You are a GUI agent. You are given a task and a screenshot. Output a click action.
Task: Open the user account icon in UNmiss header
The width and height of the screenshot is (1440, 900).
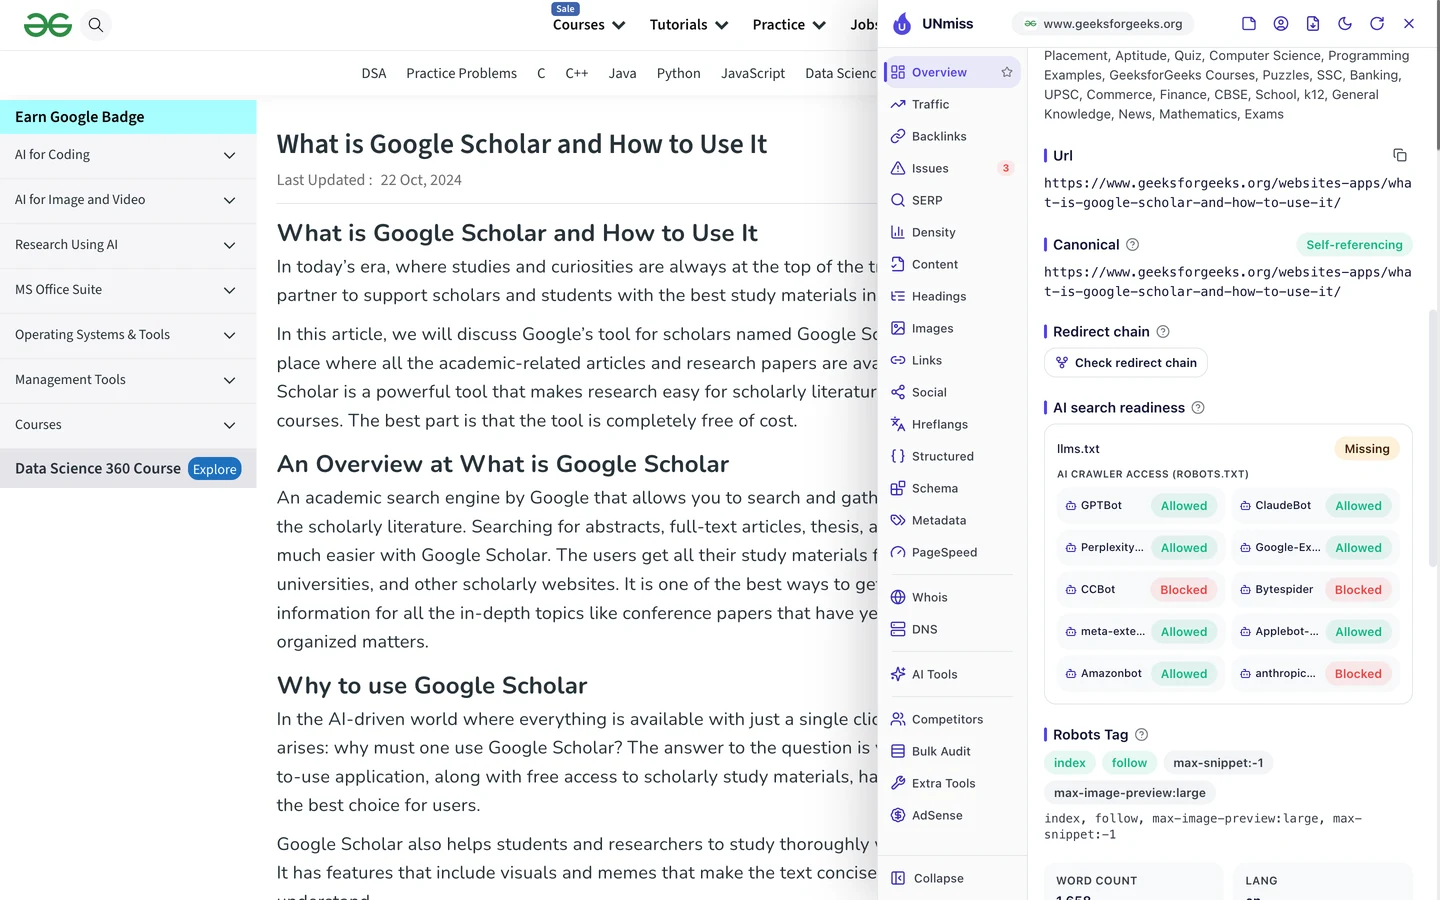pyautogui.click(x=1281, y=24)
